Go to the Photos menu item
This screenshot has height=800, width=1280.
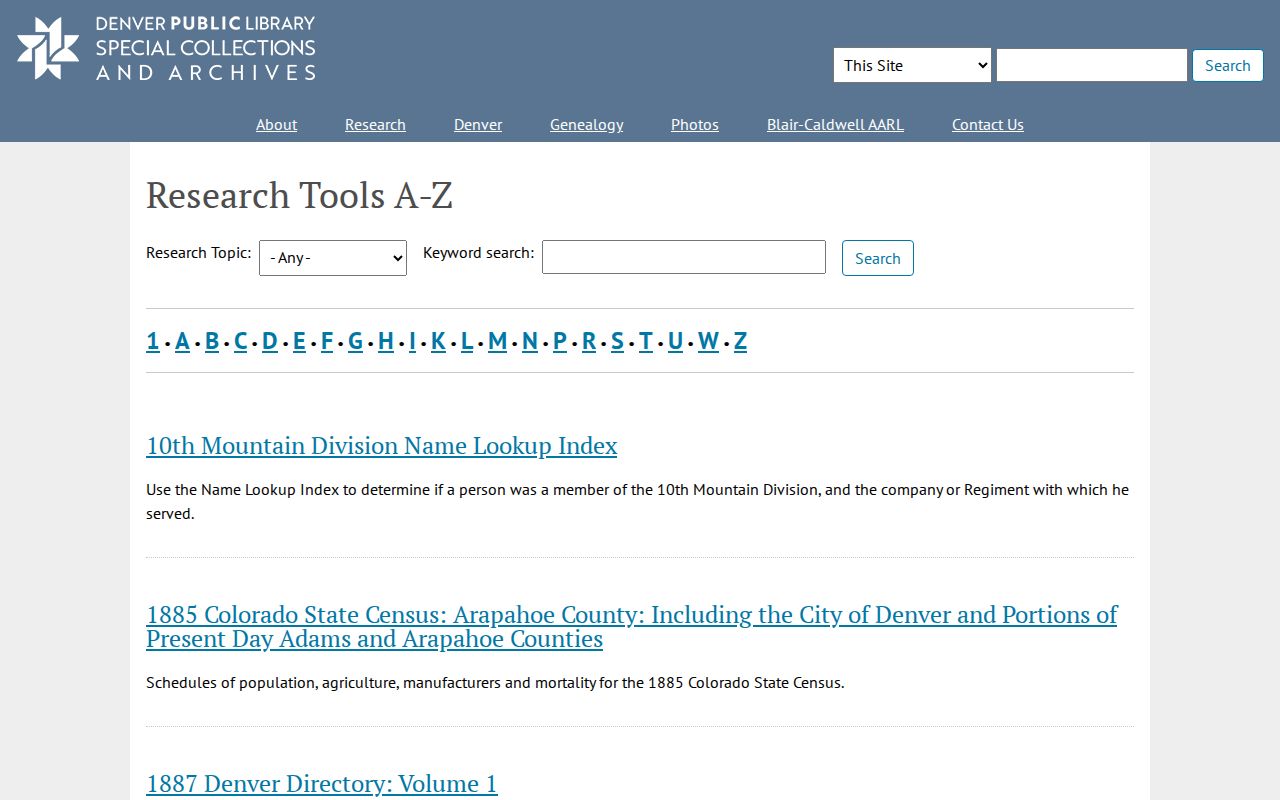(695, 124)
